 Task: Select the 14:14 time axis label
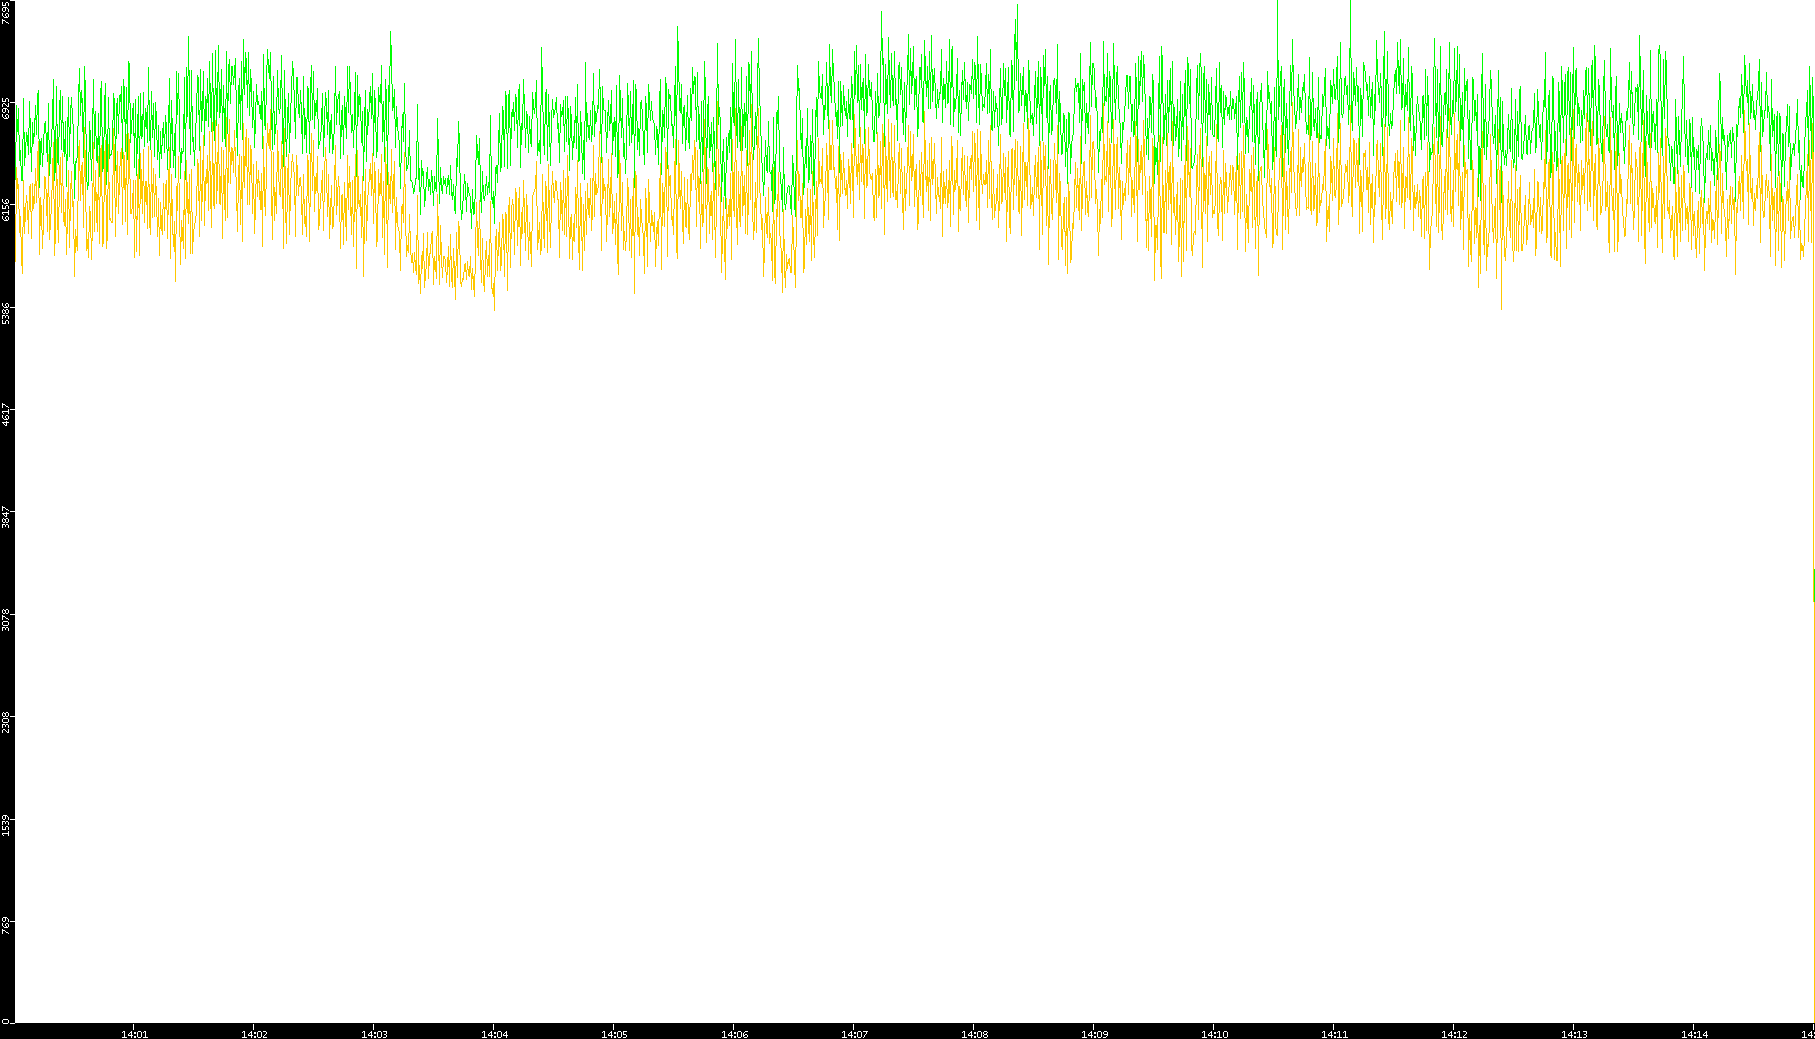1694,1034
